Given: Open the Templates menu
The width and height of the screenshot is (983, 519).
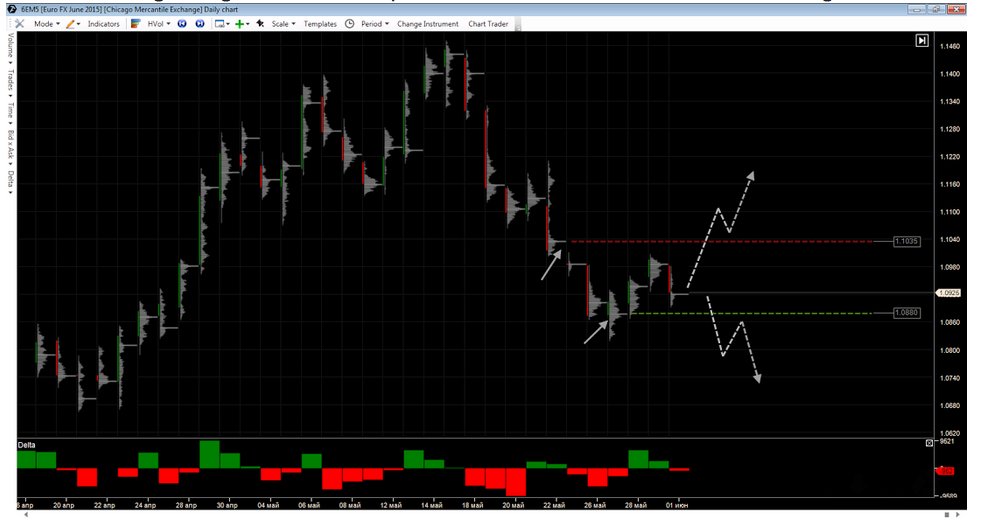Looking at the screenshot, I should 320,24.
